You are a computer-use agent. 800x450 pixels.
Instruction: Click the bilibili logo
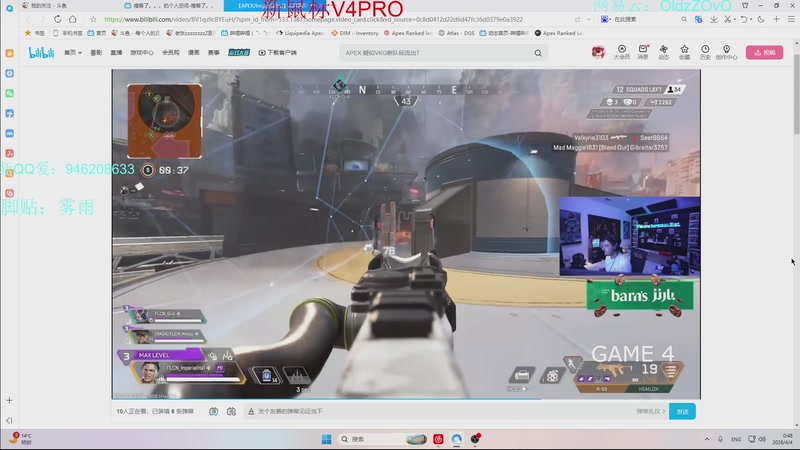point(41,53)
